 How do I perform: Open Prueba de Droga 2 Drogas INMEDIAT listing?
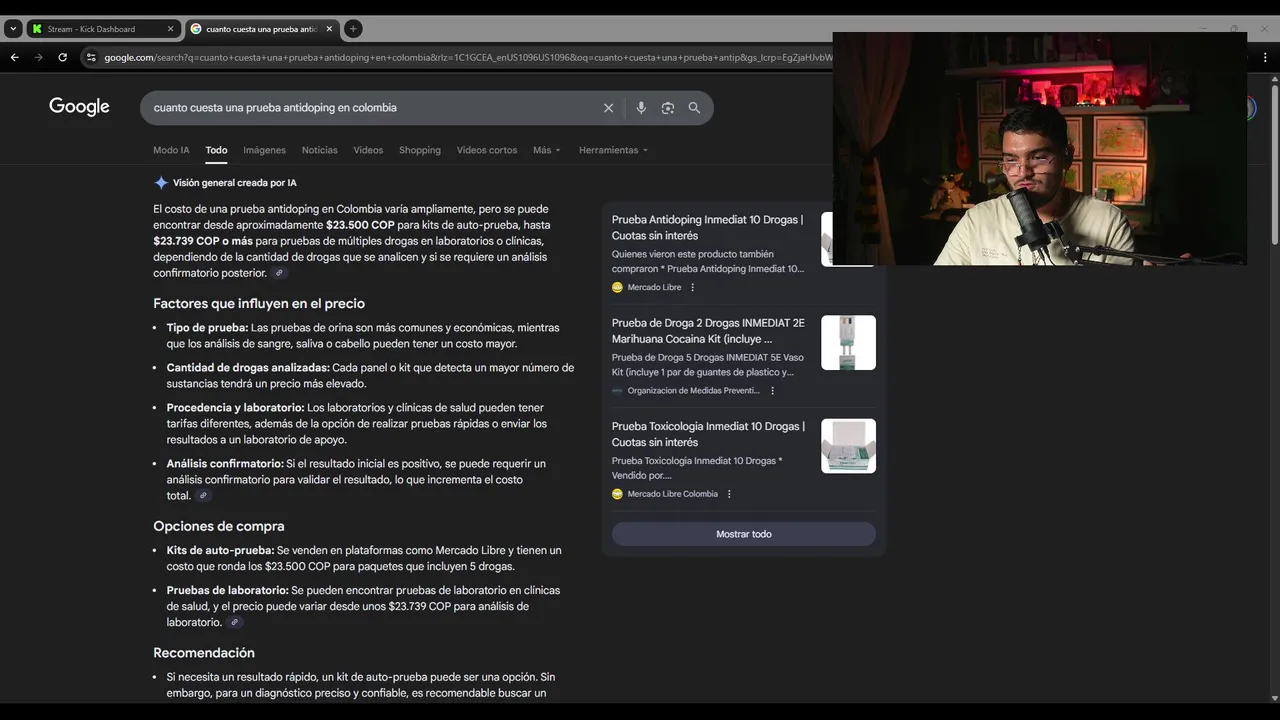tap(708, 331)
